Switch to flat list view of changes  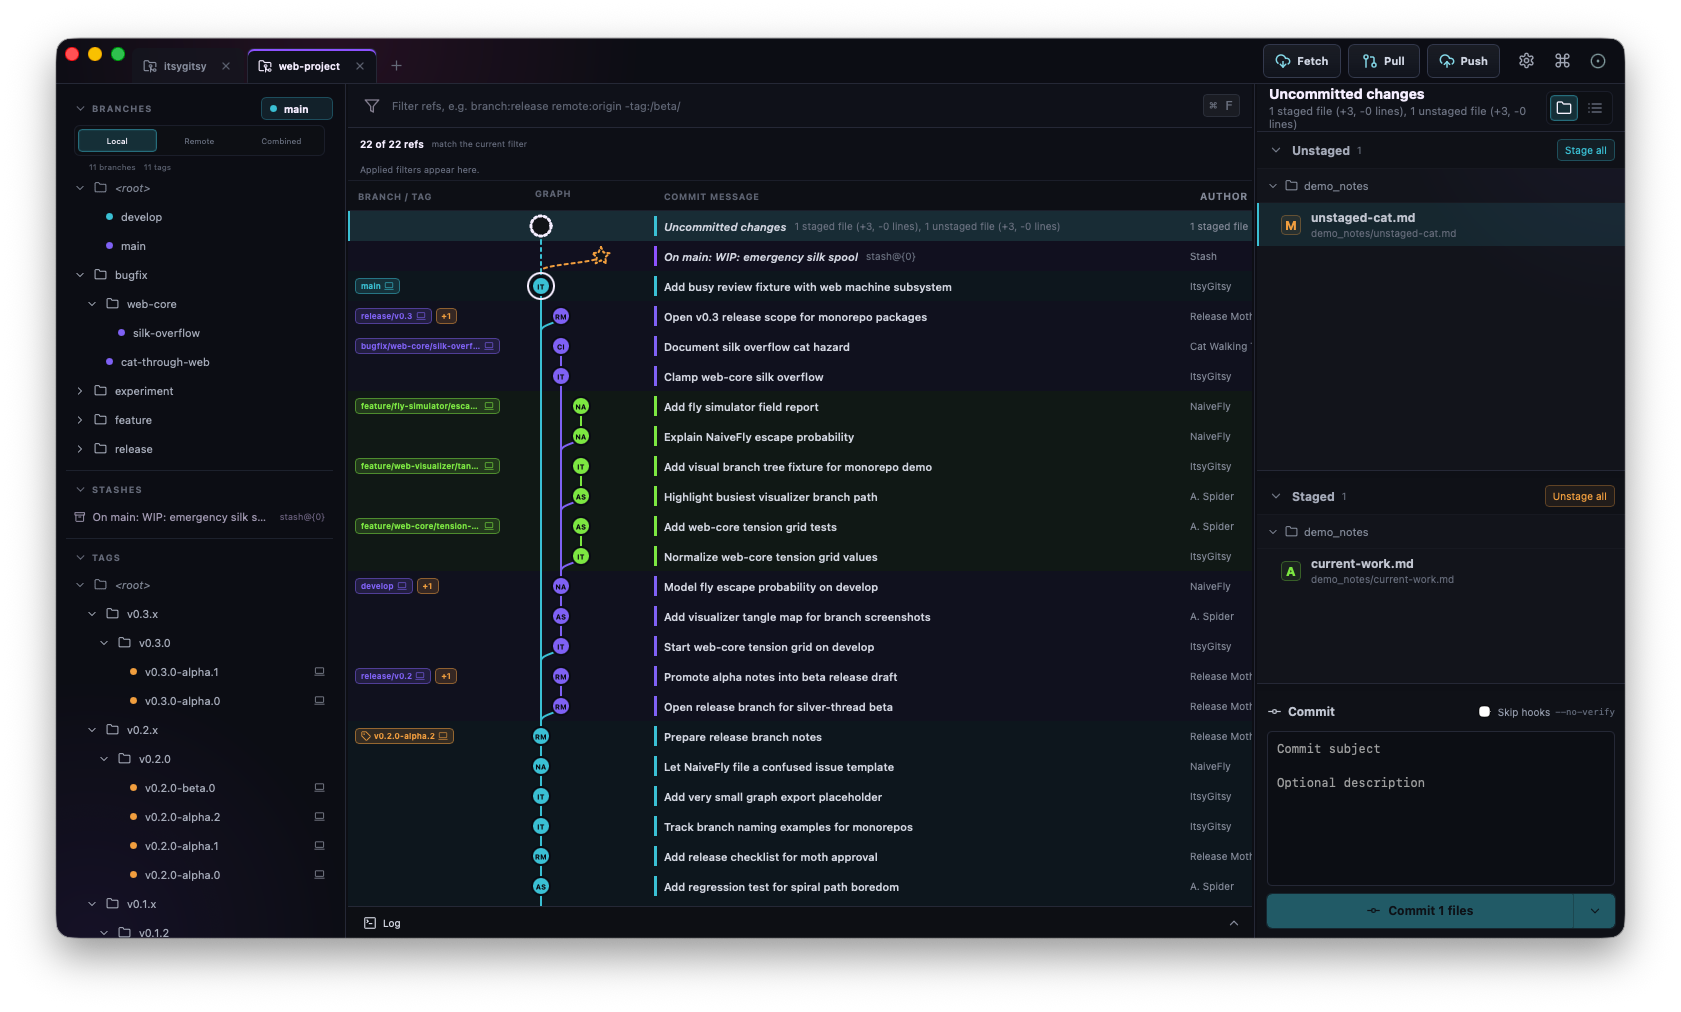(x=1595, y=108)
